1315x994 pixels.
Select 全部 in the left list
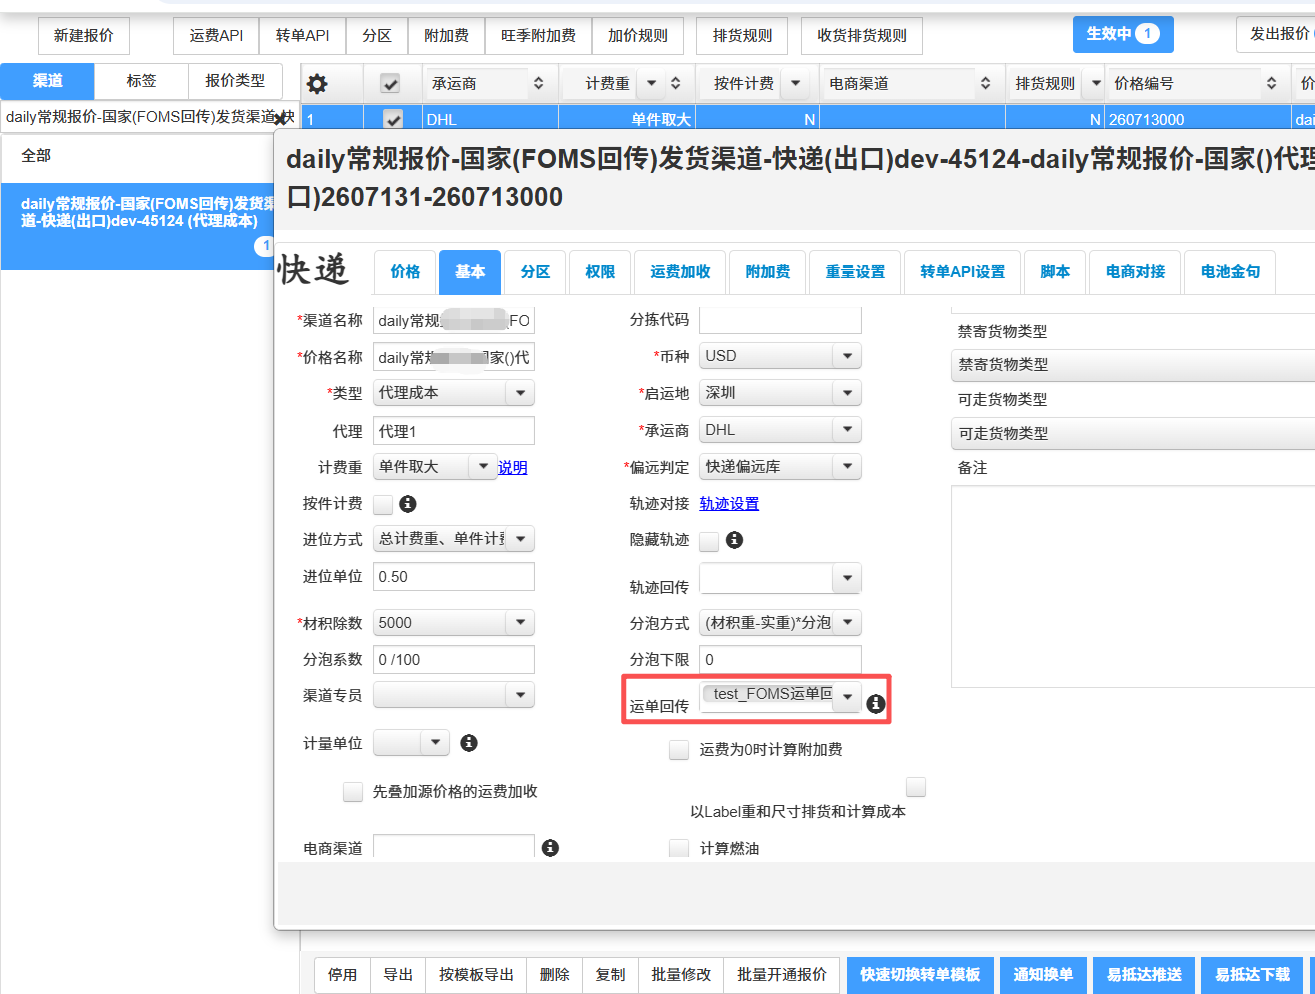click(x=137, y=156)
